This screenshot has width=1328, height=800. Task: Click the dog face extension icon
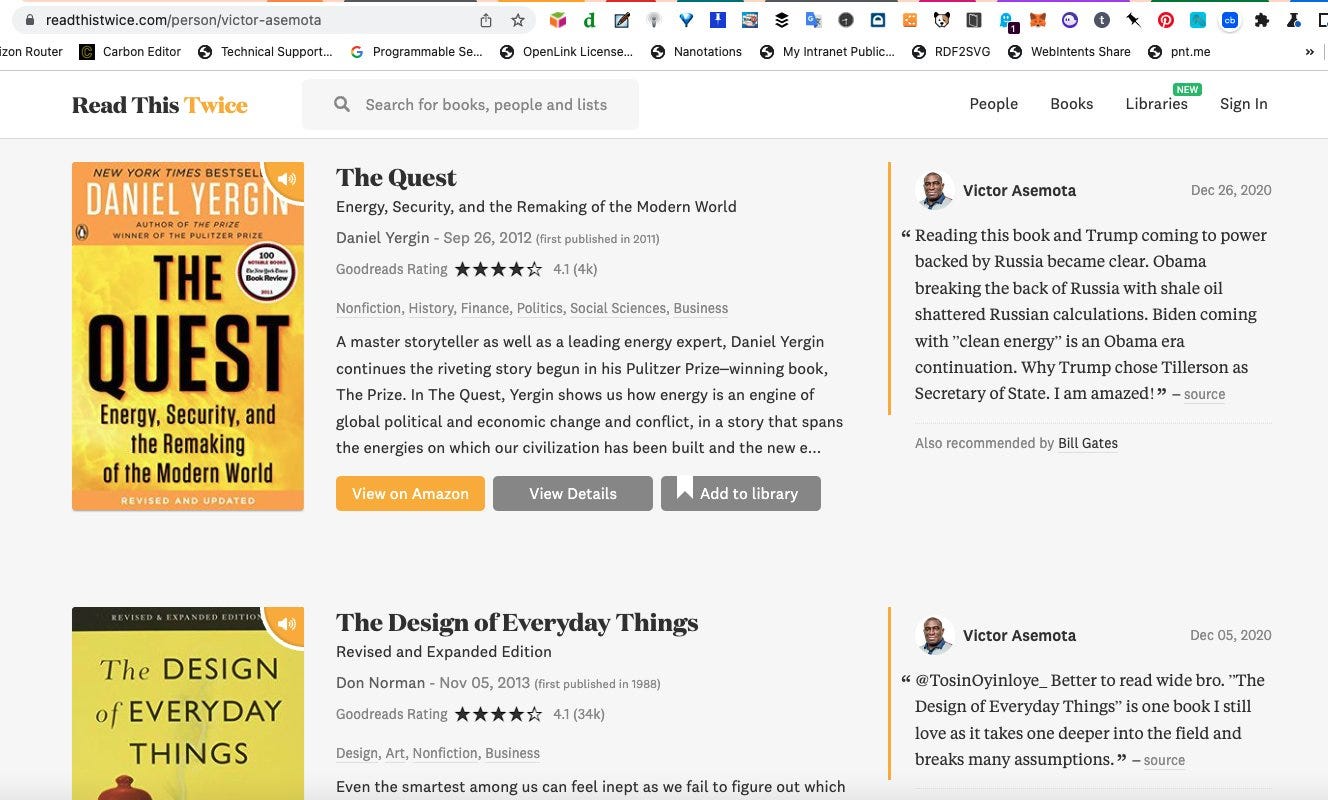[x=942, y=20]
